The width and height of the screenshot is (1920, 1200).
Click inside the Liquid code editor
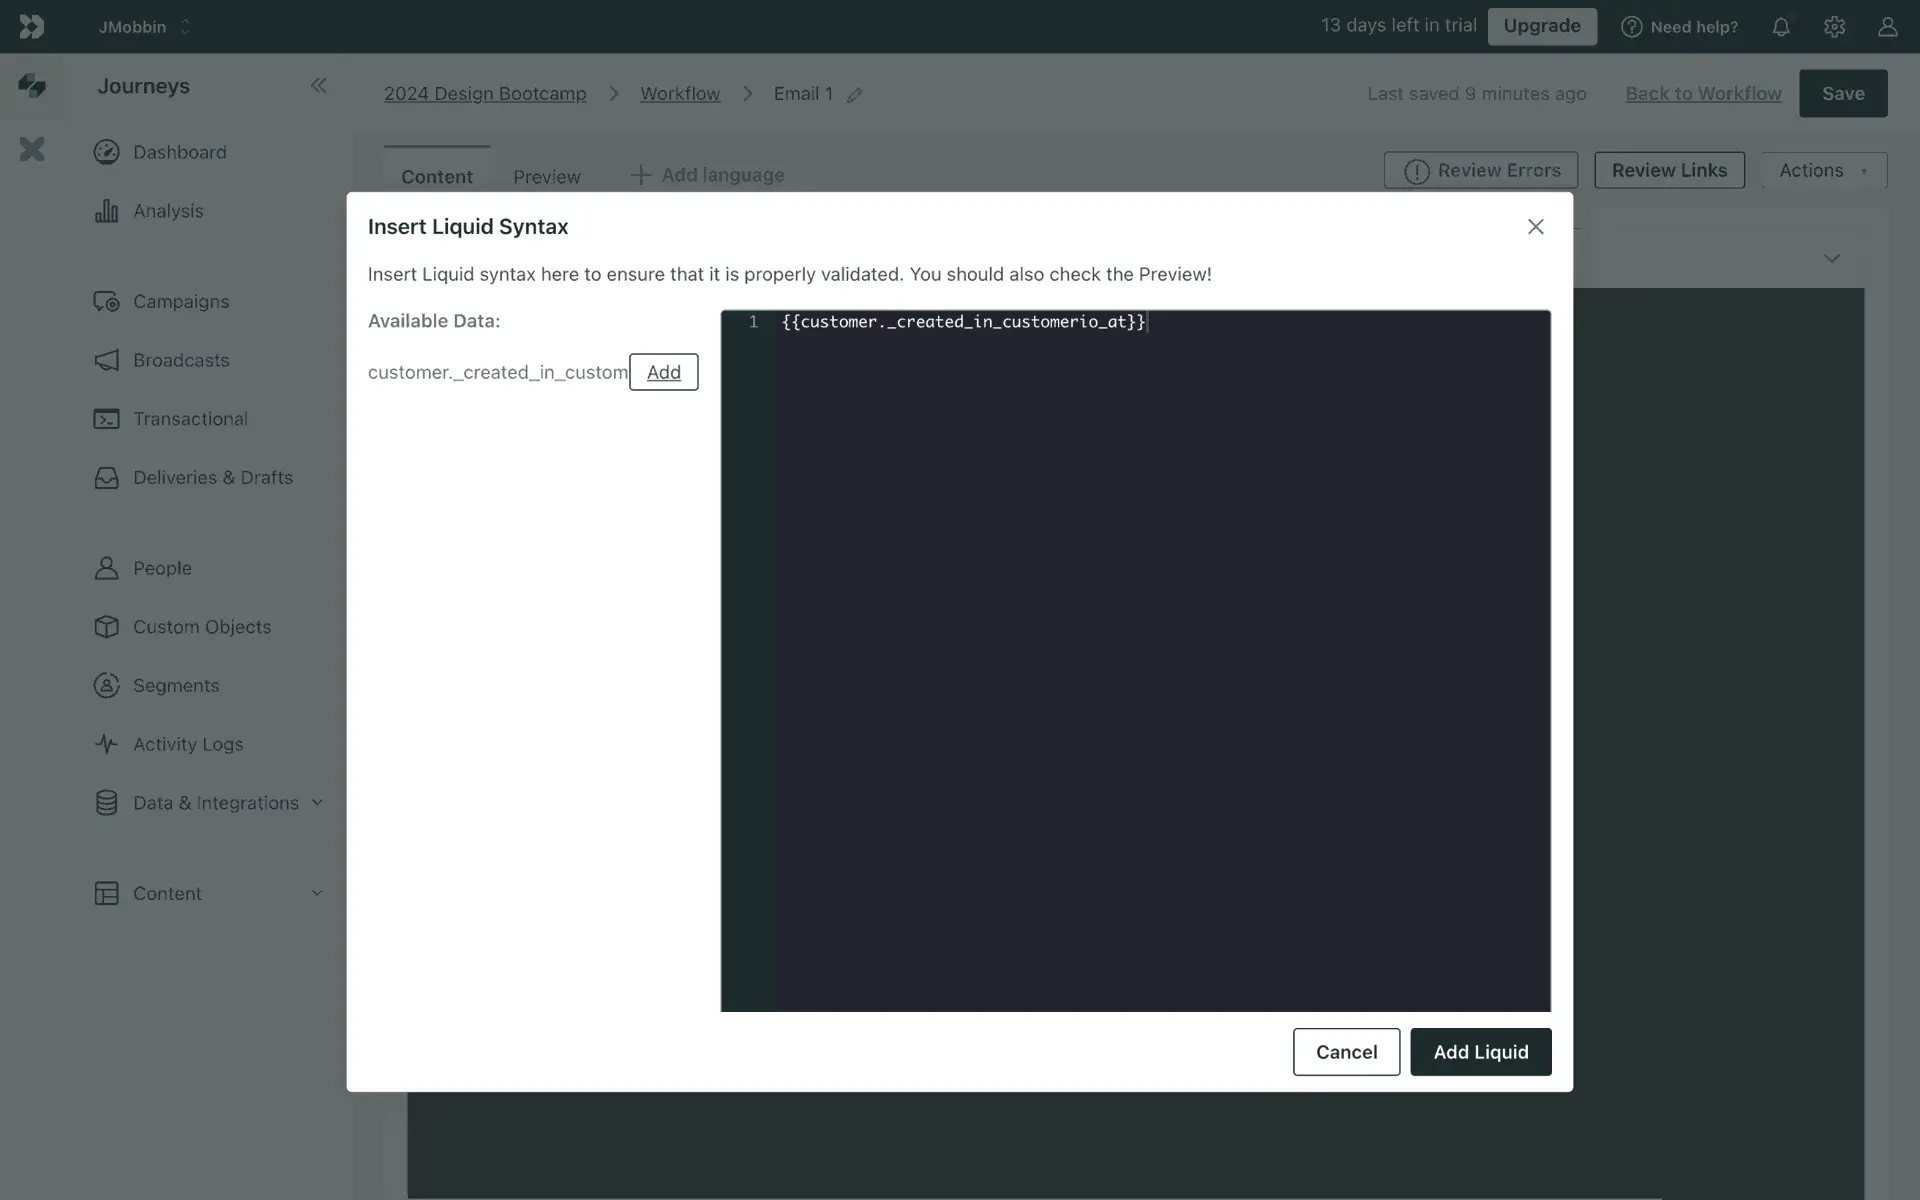[1160, 660]
